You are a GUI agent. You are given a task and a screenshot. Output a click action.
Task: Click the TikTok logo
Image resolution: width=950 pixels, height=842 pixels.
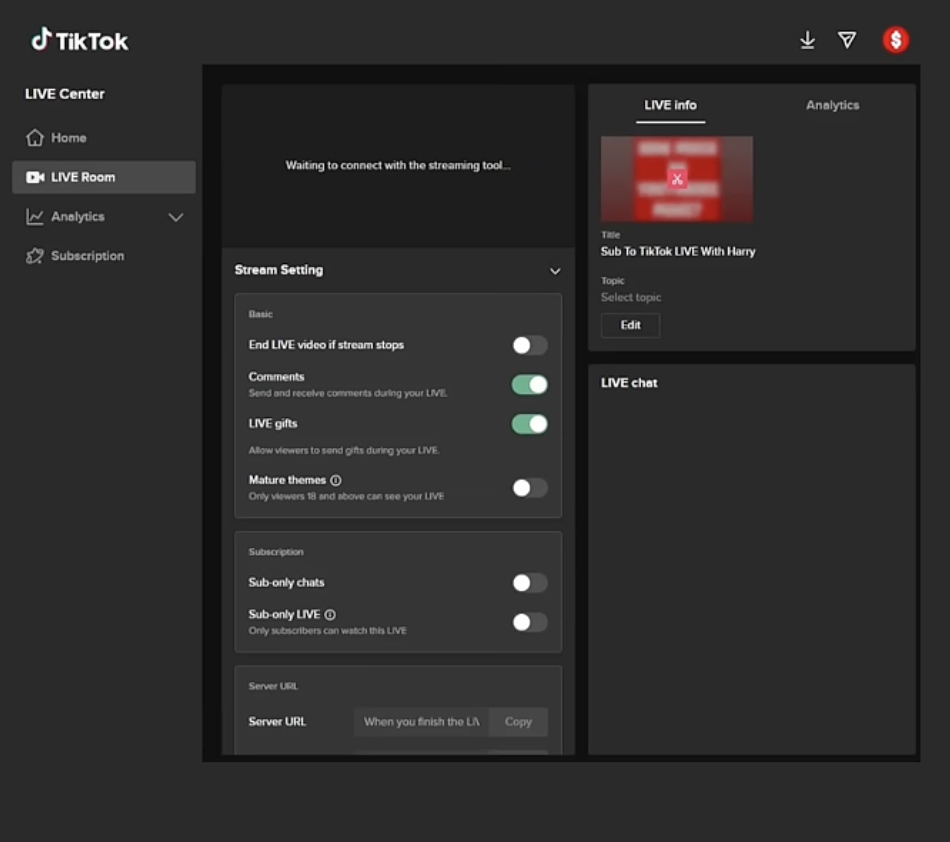pos(79,40)
